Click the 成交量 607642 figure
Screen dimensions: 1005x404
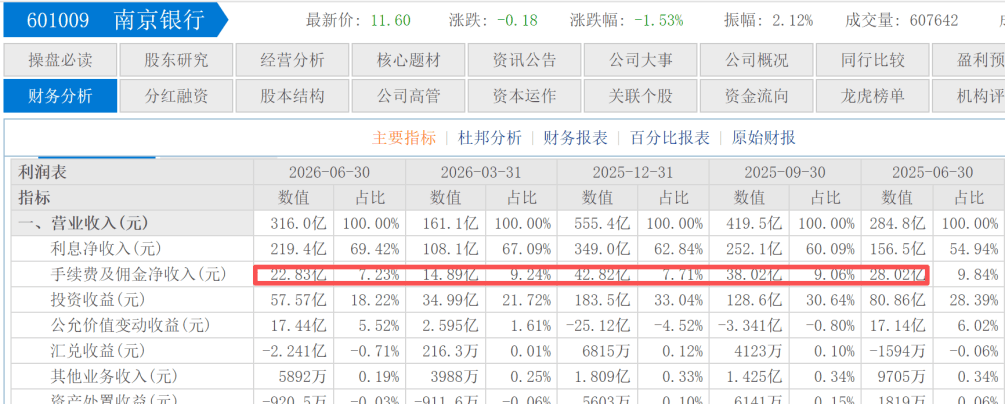[901, 20]
